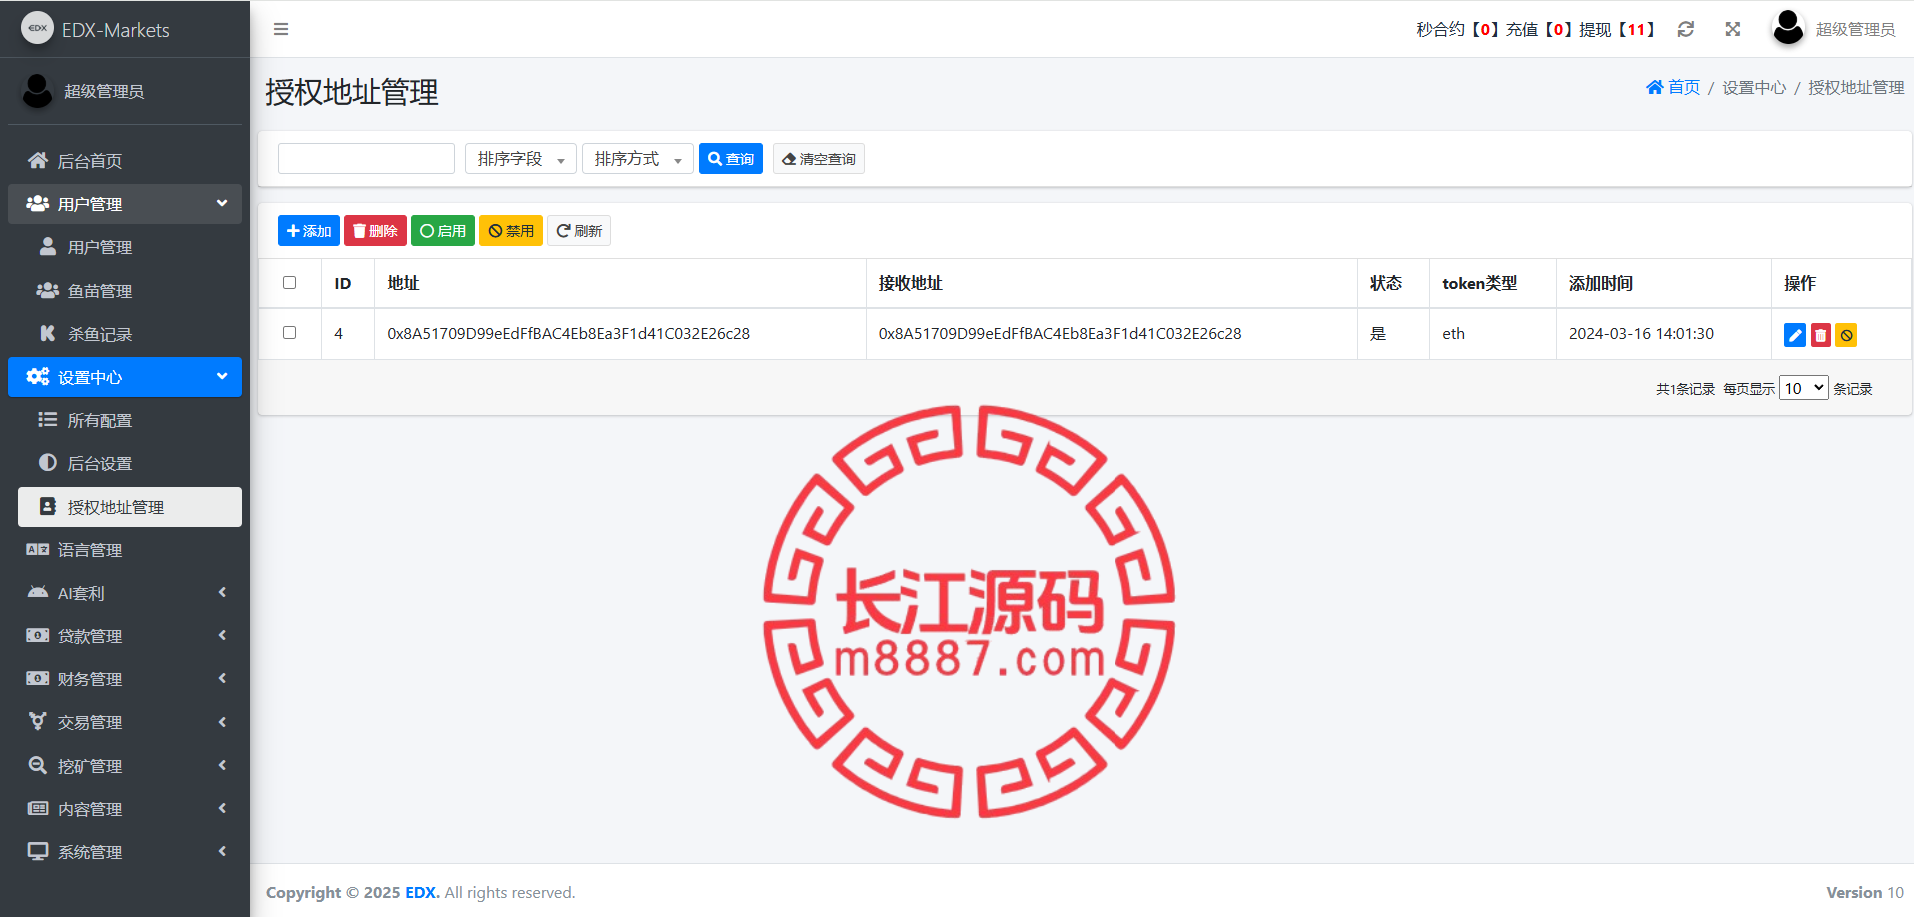The width and height of the screenshot is (1914, 917).
Task: Open 后台设置 in sidebar
Action: click(130, 463)
